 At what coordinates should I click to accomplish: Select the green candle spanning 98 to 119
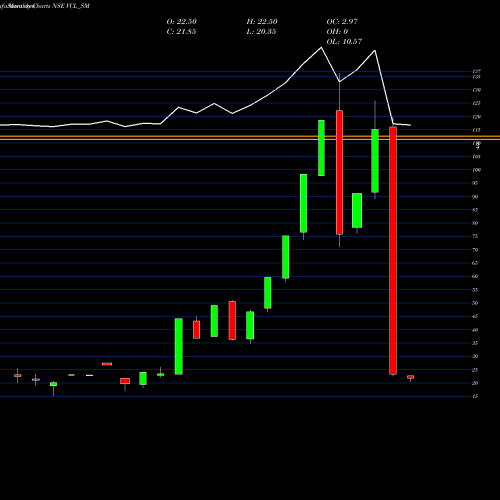coord(321,148)
